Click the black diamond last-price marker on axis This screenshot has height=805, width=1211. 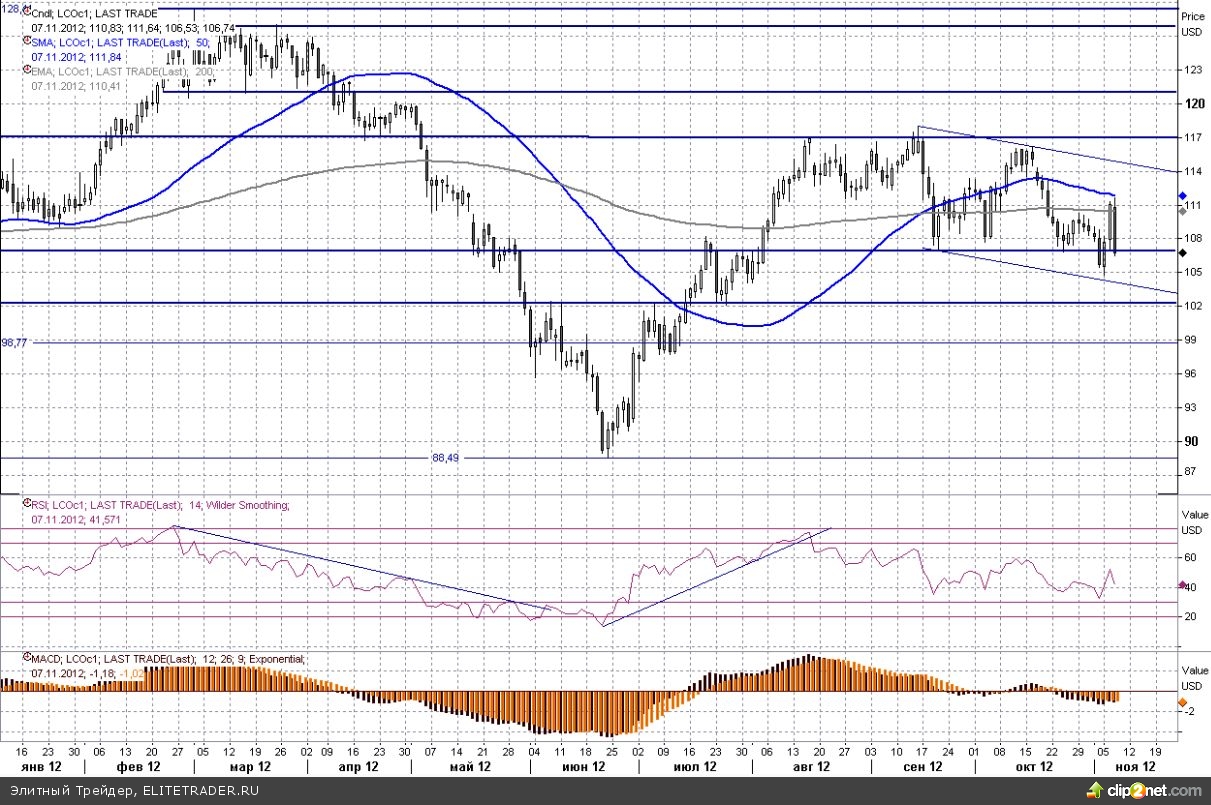click(1183, 254)
